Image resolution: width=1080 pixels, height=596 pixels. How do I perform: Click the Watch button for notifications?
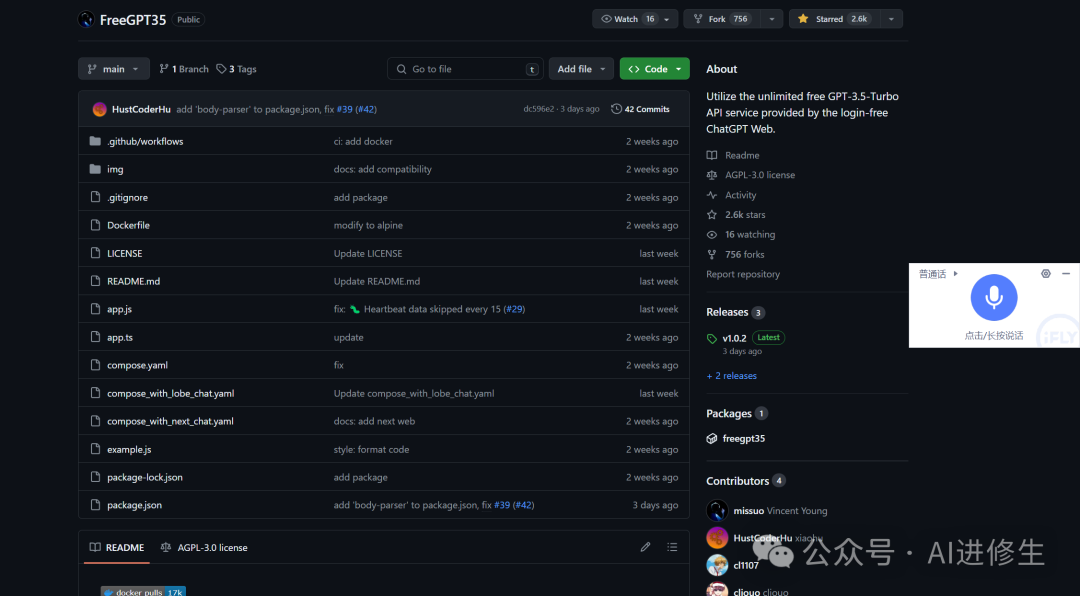click(625, 19)
